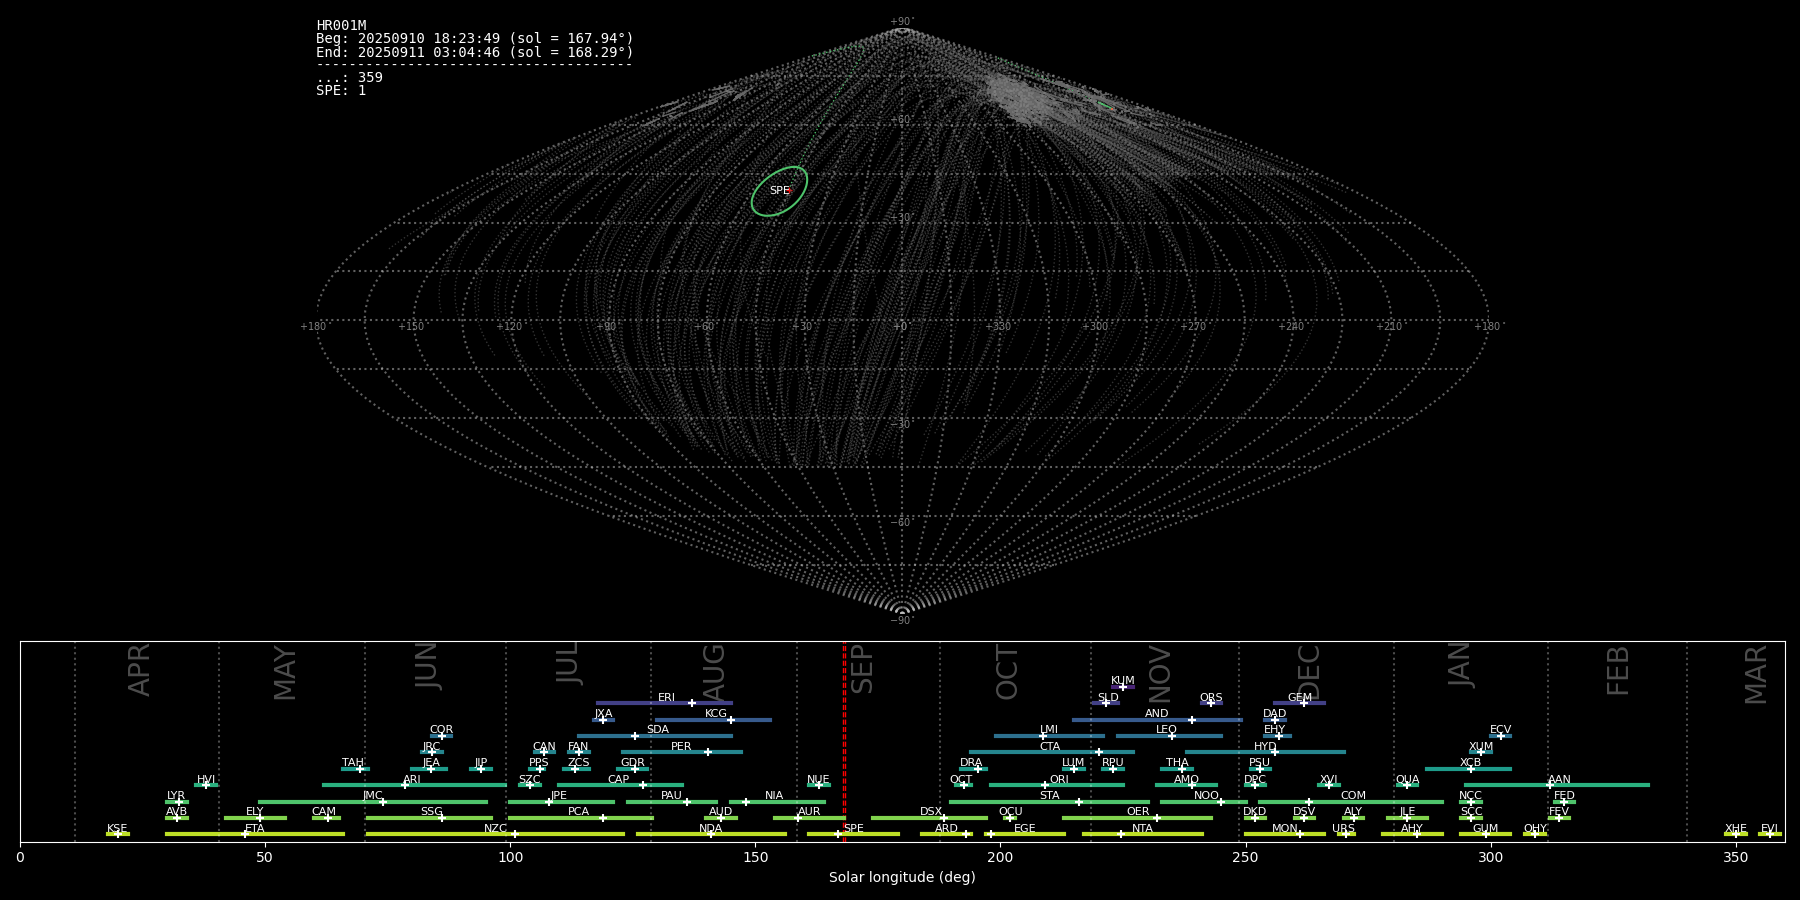Click the 'PER' shower label in timeline
Image resolution: width=1800 pixels, height=900 pixels.
tap(681, 746)
